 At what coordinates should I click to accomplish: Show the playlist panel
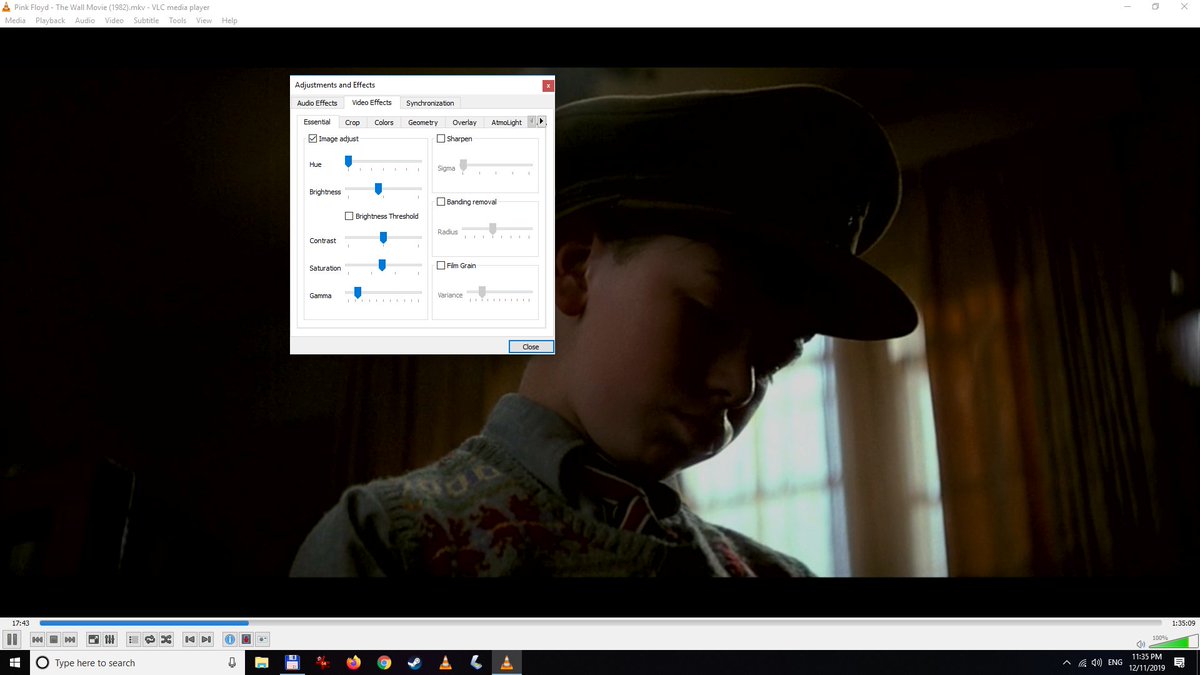134,639
